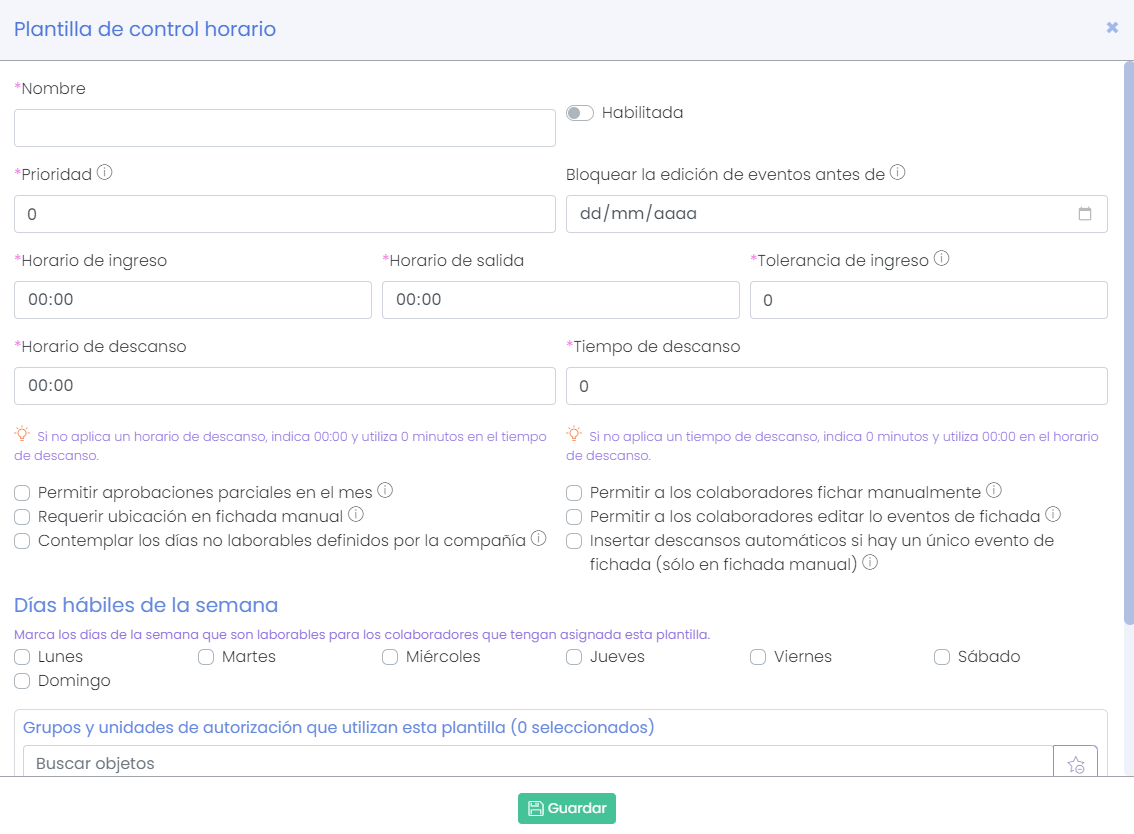Check Permitir a los colaboradores fichar manualmente
Image resolution: width=1134 pixels, height=834 pixels.
pos(574,492)
